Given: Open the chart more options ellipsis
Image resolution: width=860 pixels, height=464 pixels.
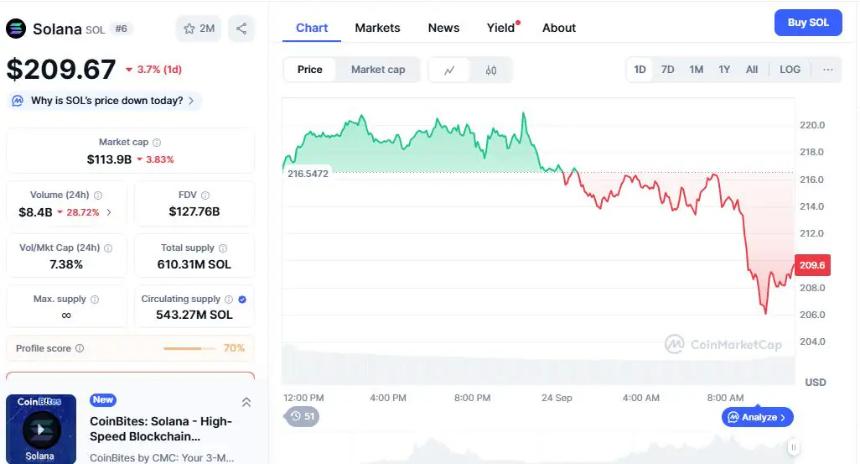Looking at the screenshot, I should click(828, 70).
